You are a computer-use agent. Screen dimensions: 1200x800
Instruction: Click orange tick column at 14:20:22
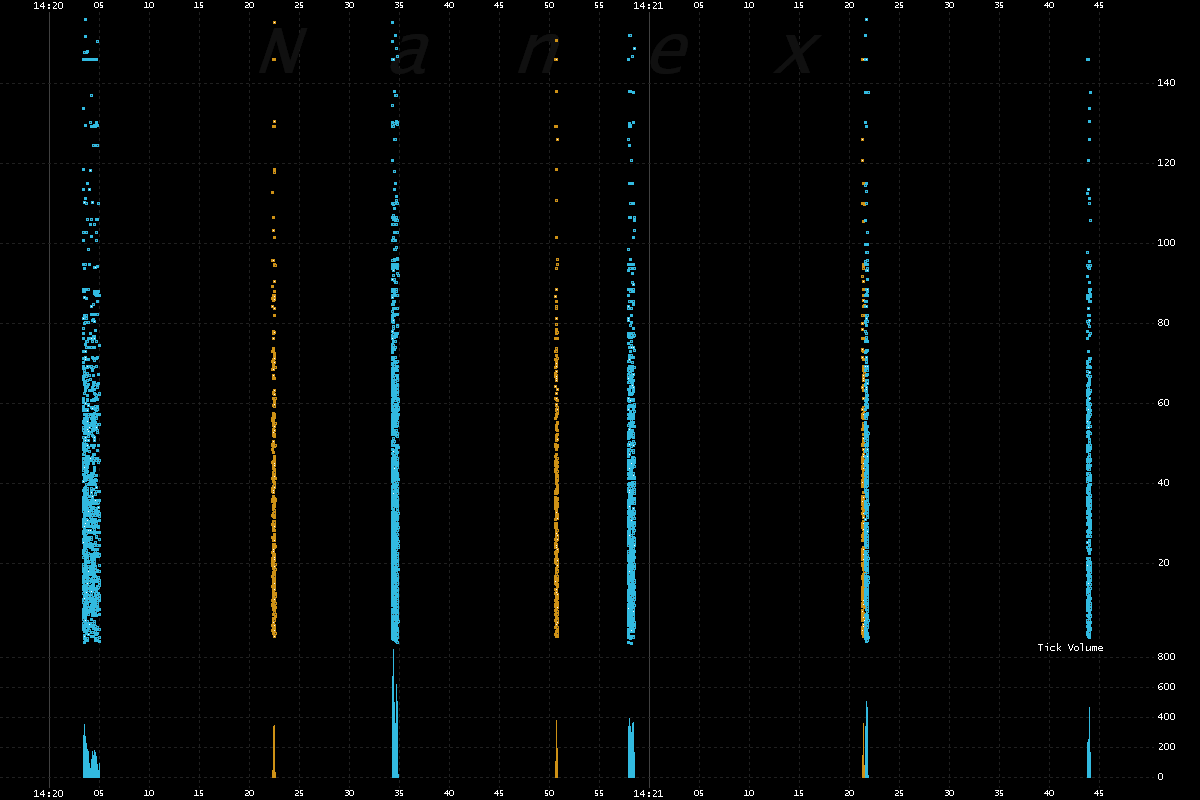(273, 330)
